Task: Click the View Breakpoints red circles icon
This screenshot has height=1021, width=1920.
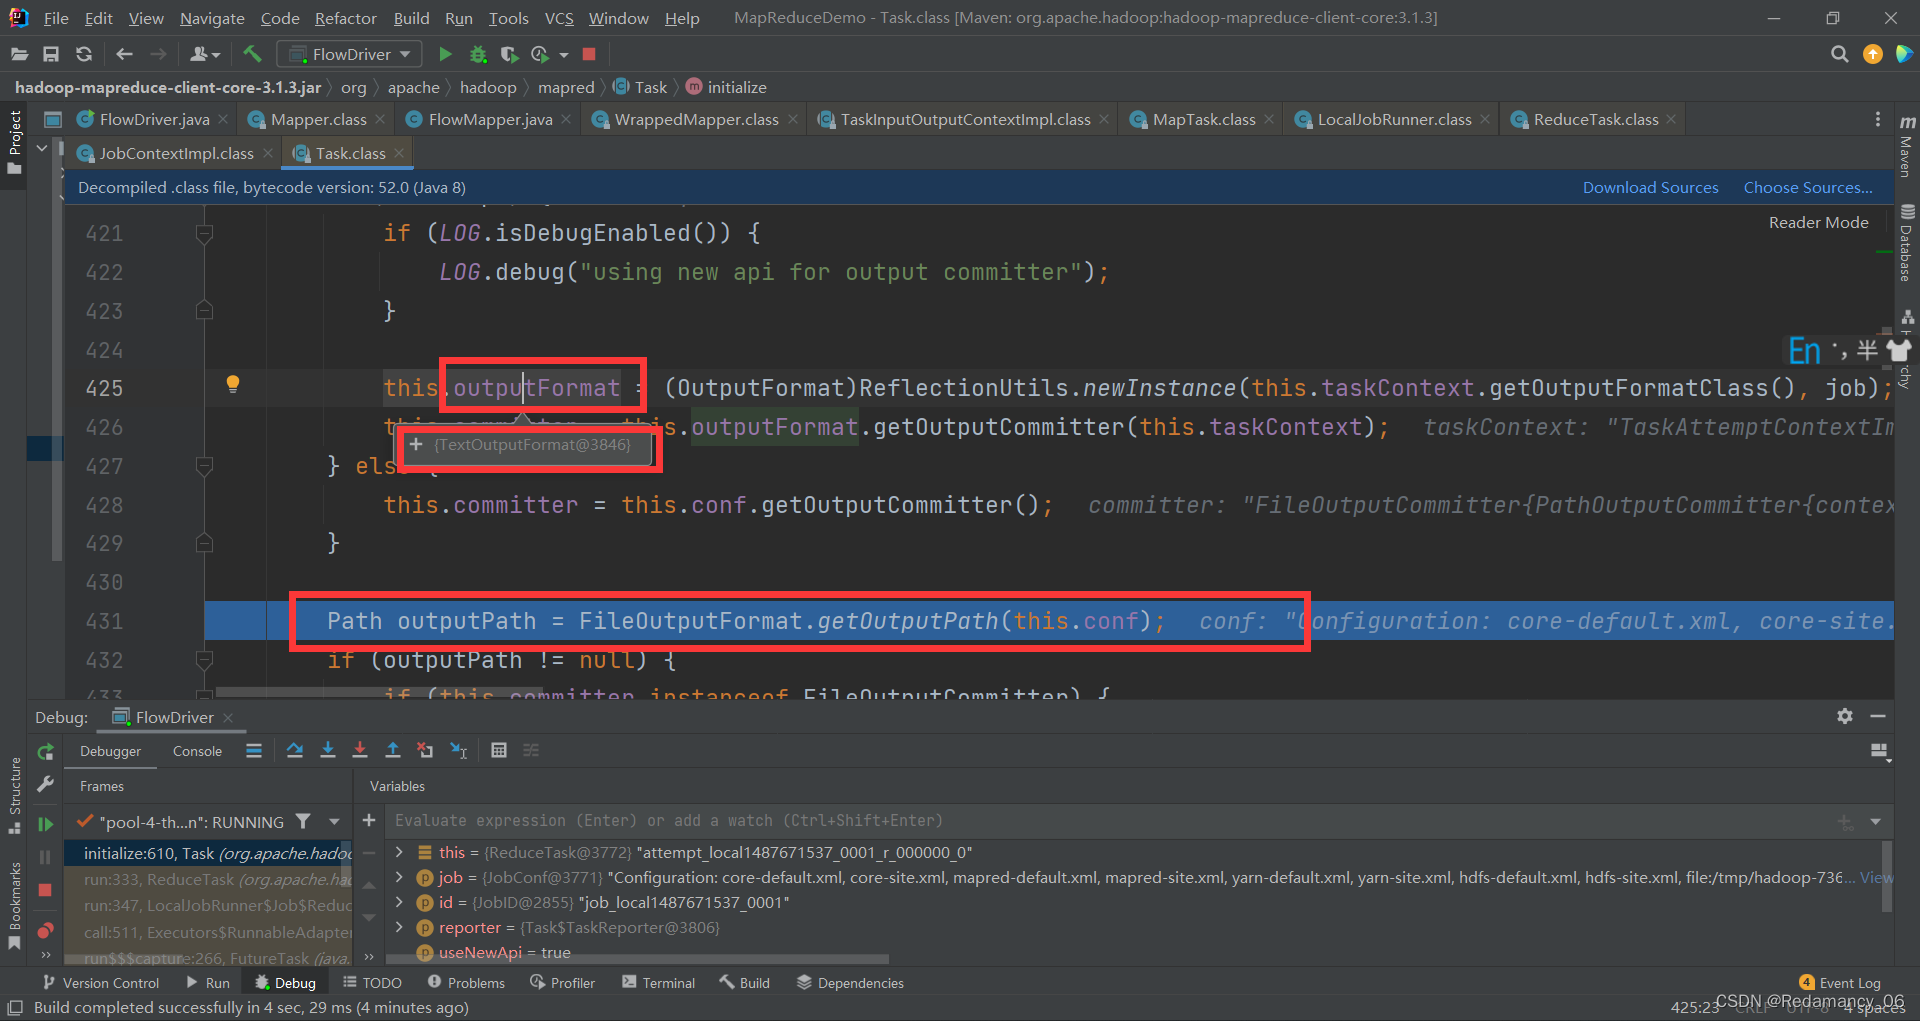Action: point(45,930)
